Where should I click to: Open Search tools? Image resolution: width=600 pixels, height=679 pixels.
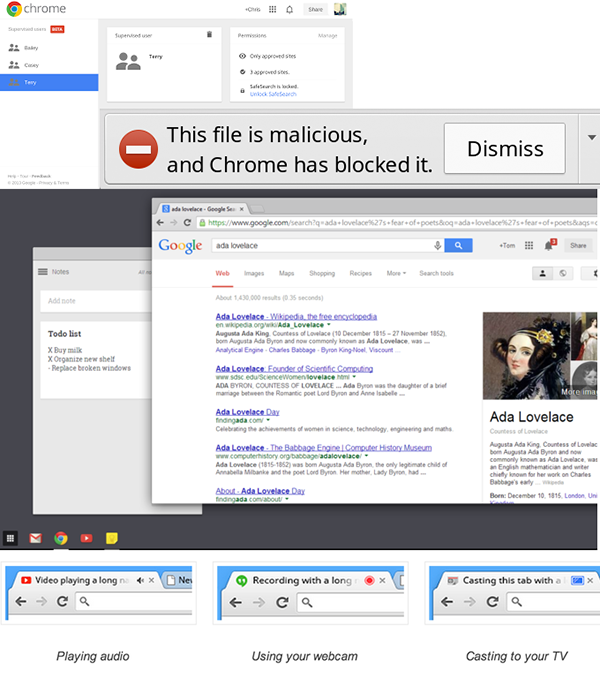click(436, 273)
